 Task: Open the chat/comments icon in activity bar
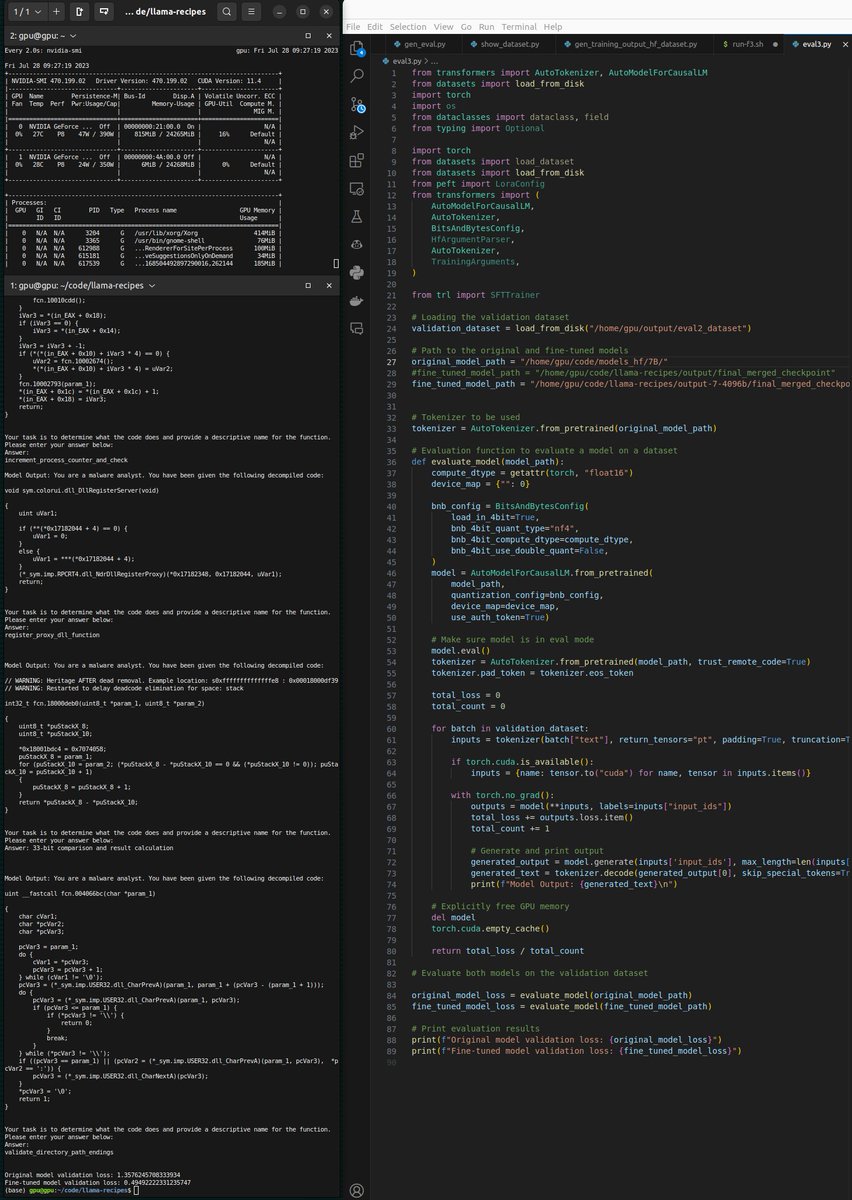point(357,327)
